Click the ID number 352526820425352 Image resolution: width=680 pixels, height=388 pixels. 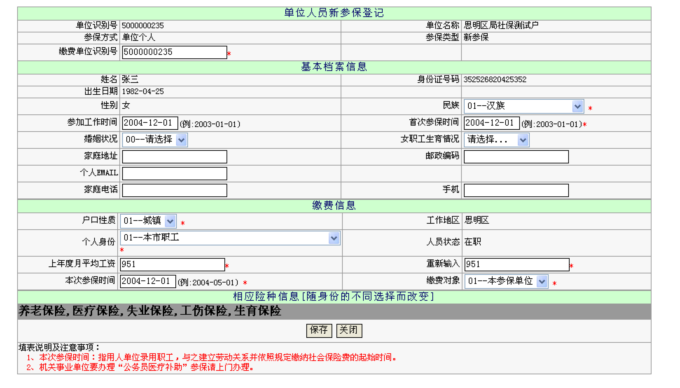(x=495, y=80)
